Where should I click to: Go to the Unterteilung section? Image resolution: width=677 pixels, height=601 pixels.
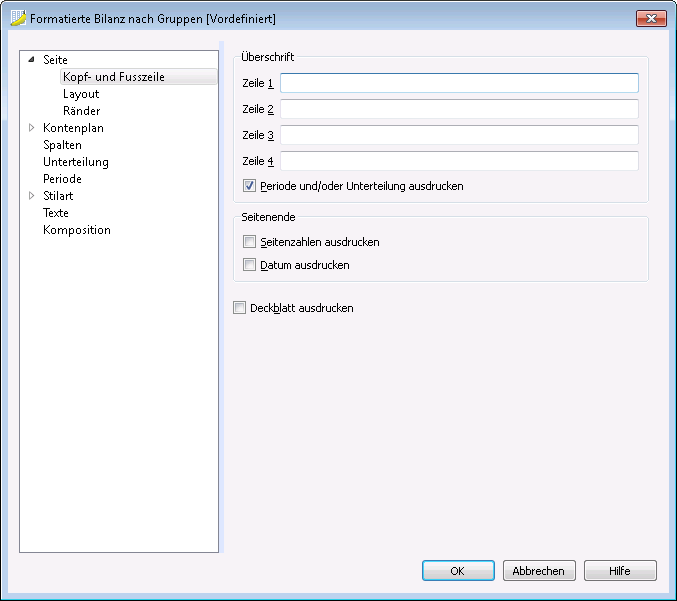76,162
